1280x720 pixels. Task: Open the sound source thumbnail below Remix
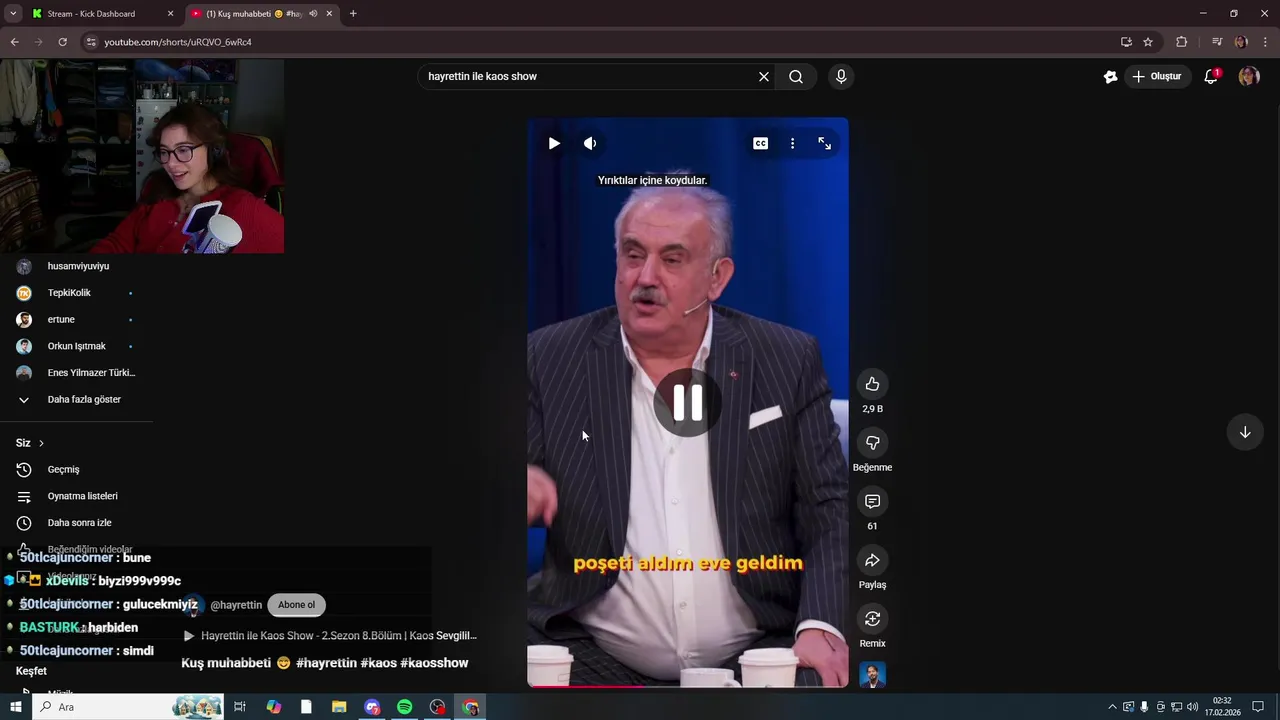click(x=872, y=675)
